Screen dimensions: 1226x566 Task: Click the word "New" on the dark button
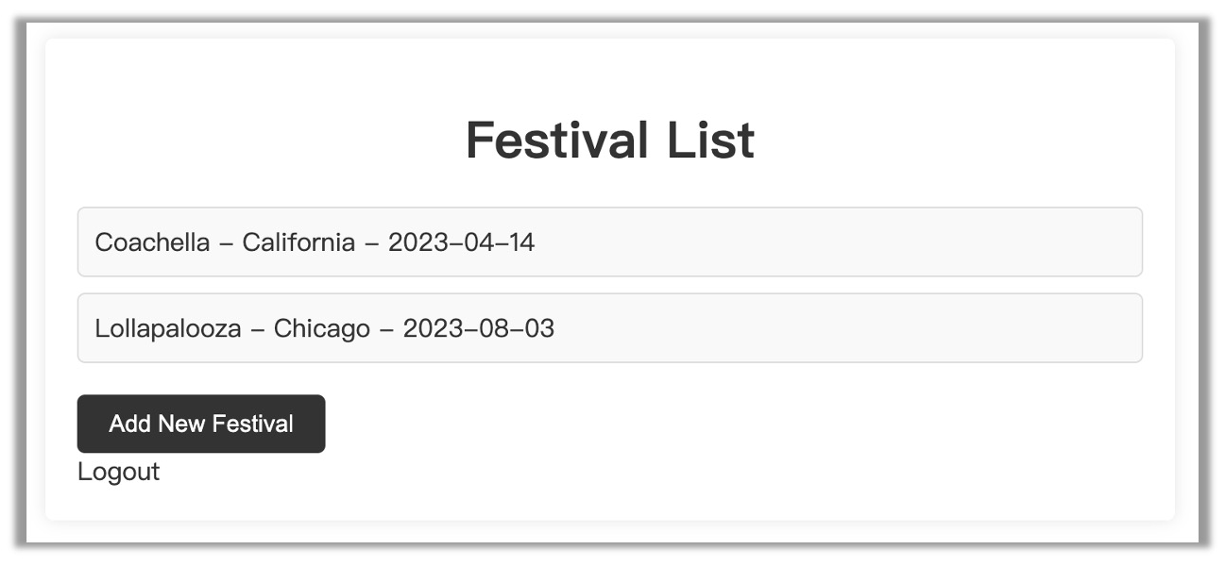pos(180,424)
